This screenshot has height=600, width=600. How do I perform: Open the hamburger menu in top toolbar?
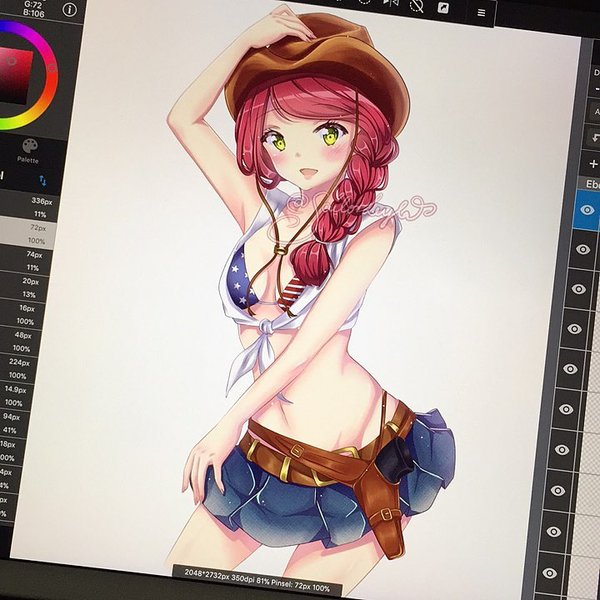tap(481, 13)
